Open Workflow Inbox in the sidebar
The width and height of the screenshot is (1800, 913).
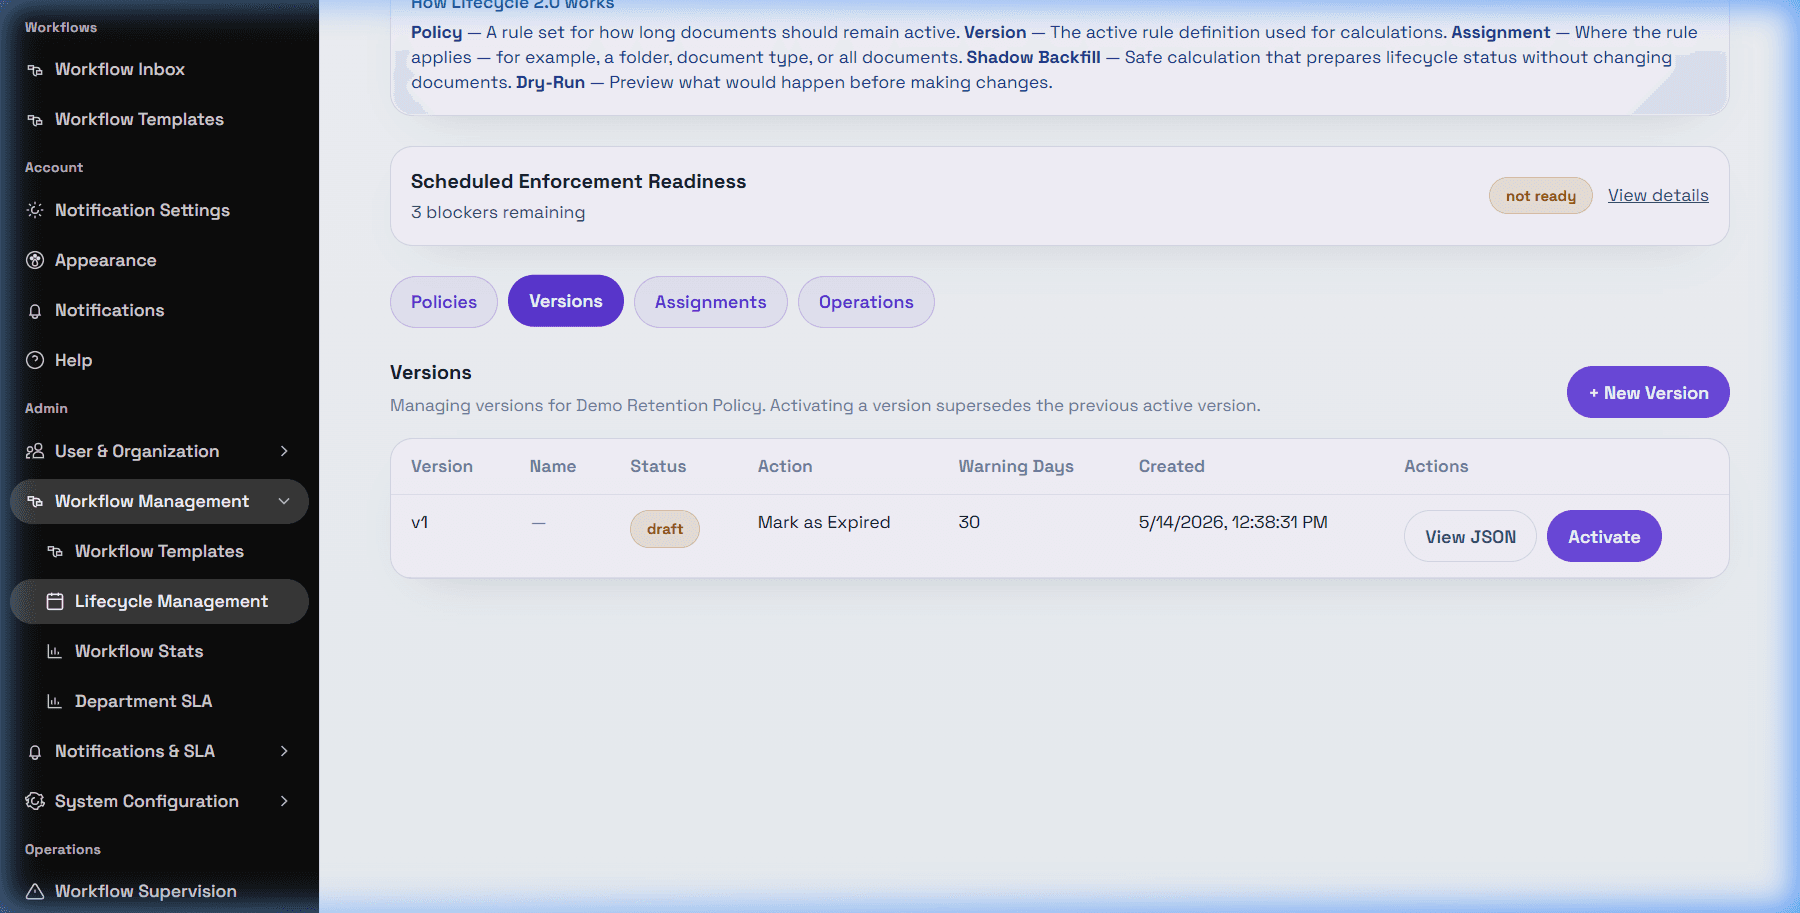tap(159, 69)
